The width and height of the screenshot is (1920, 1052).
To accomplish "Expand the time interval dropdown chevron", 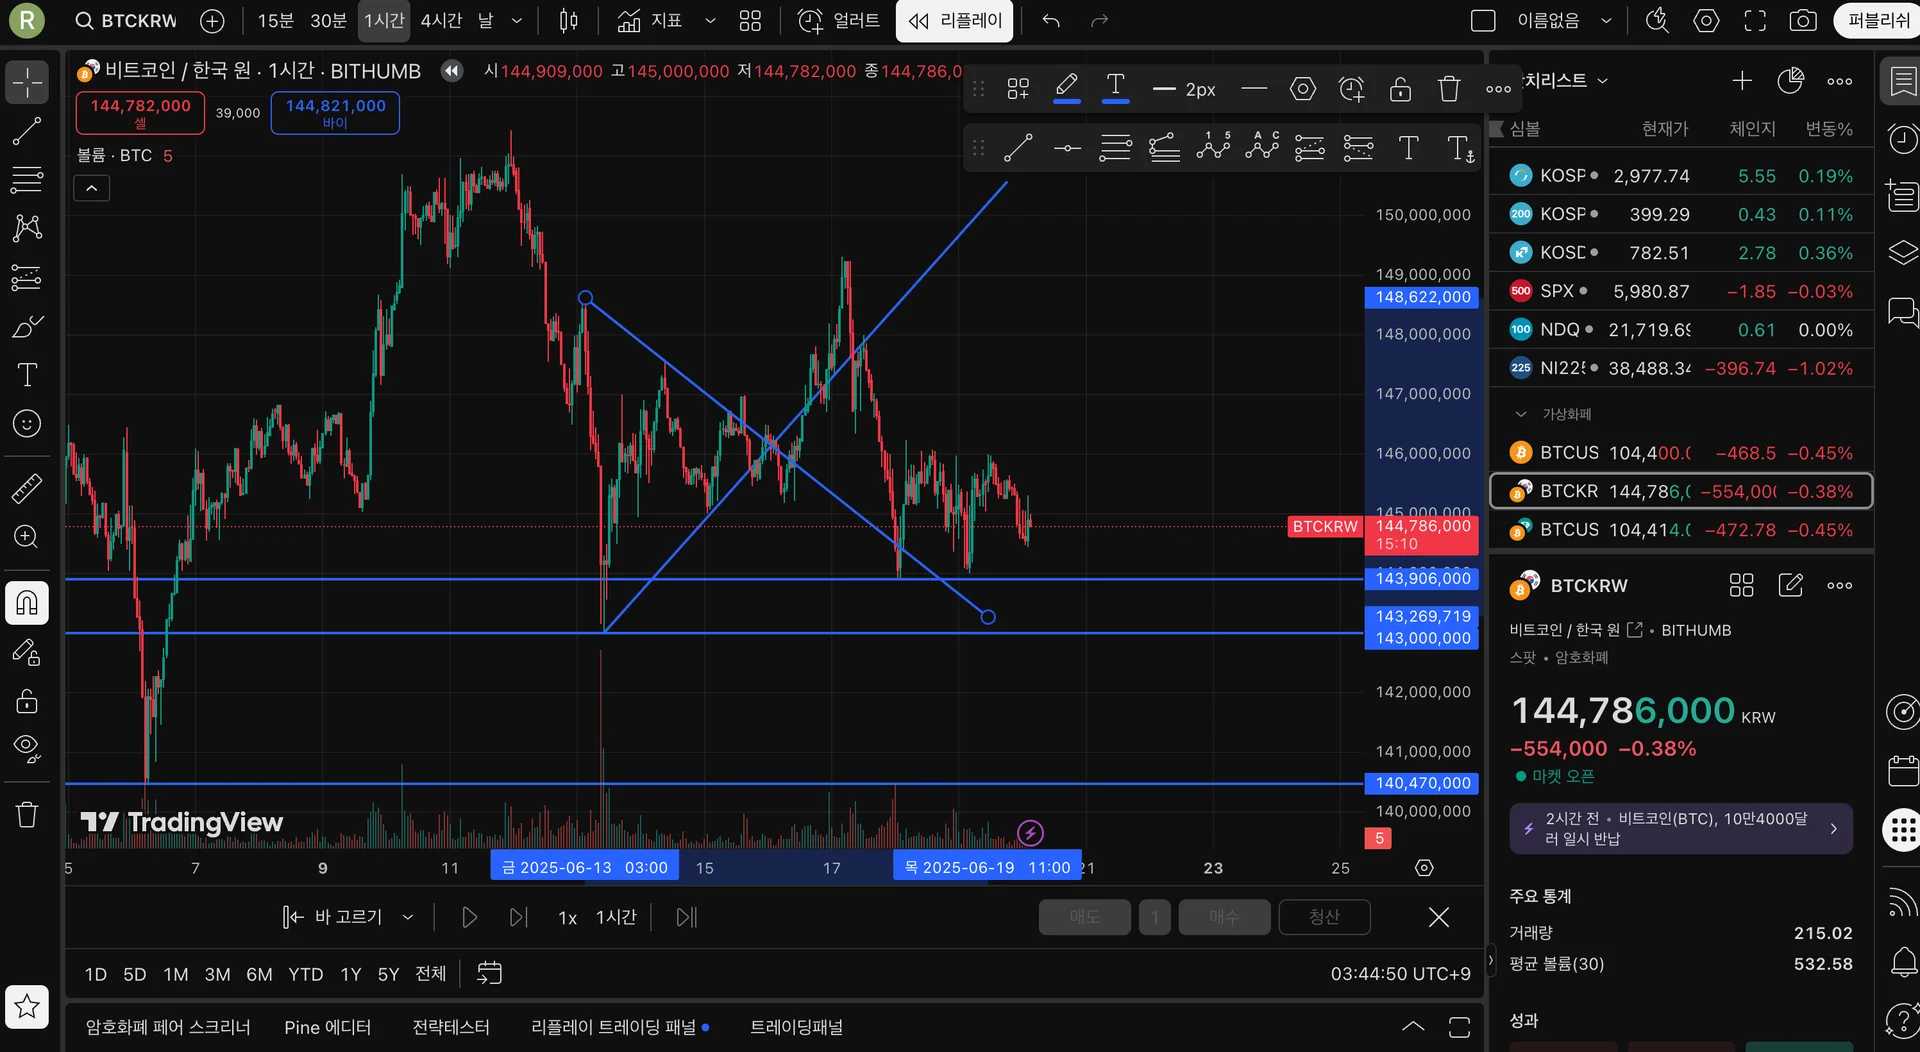I will click(517, 21).
